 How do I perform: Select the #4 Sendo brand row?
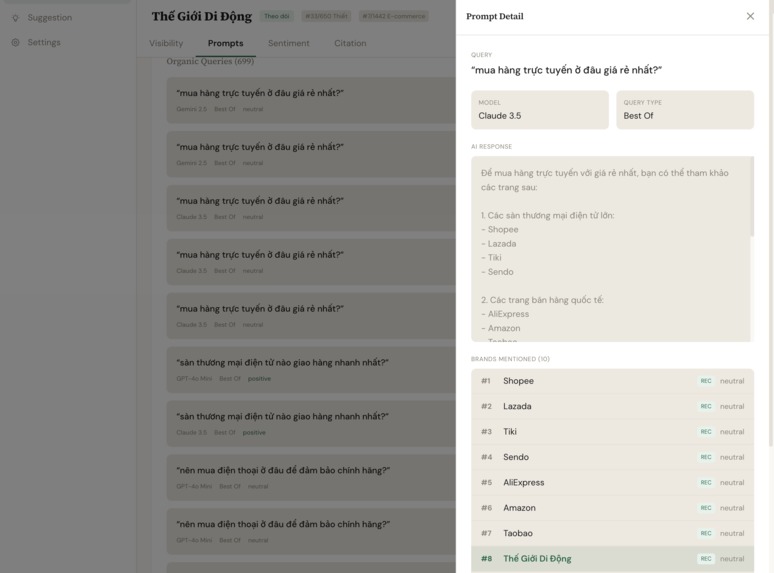(612, 458)
